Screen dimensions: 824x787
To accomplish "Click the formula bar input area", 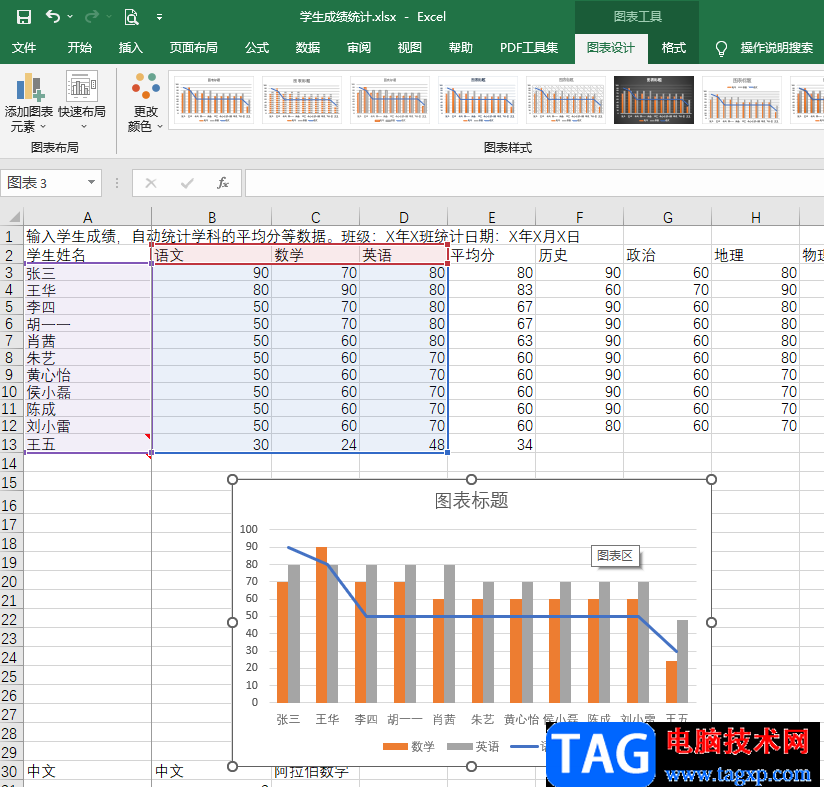I will [534, 183].
